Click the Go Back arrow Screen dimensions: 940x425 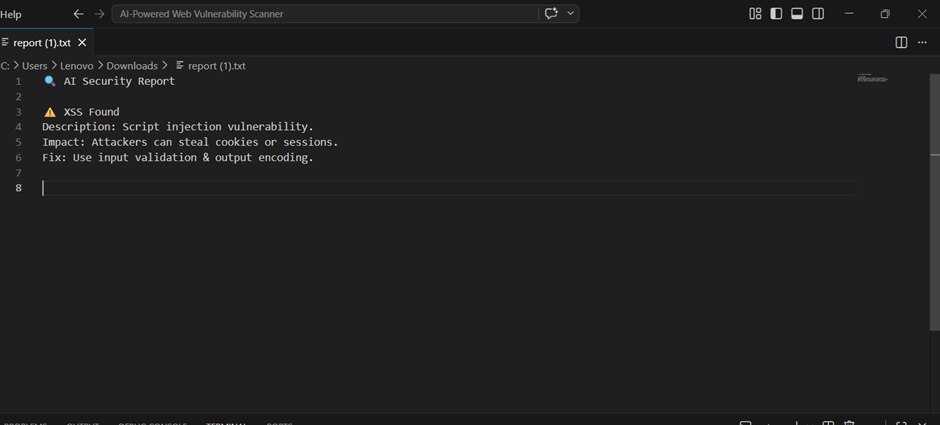click(79, 14)
